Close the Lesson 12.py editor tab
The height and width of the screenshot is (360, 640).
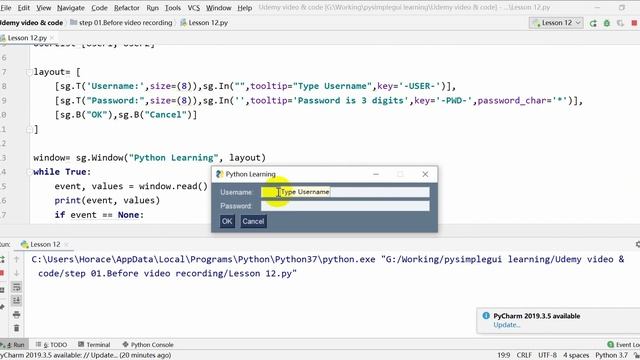(x=52, y=38)
